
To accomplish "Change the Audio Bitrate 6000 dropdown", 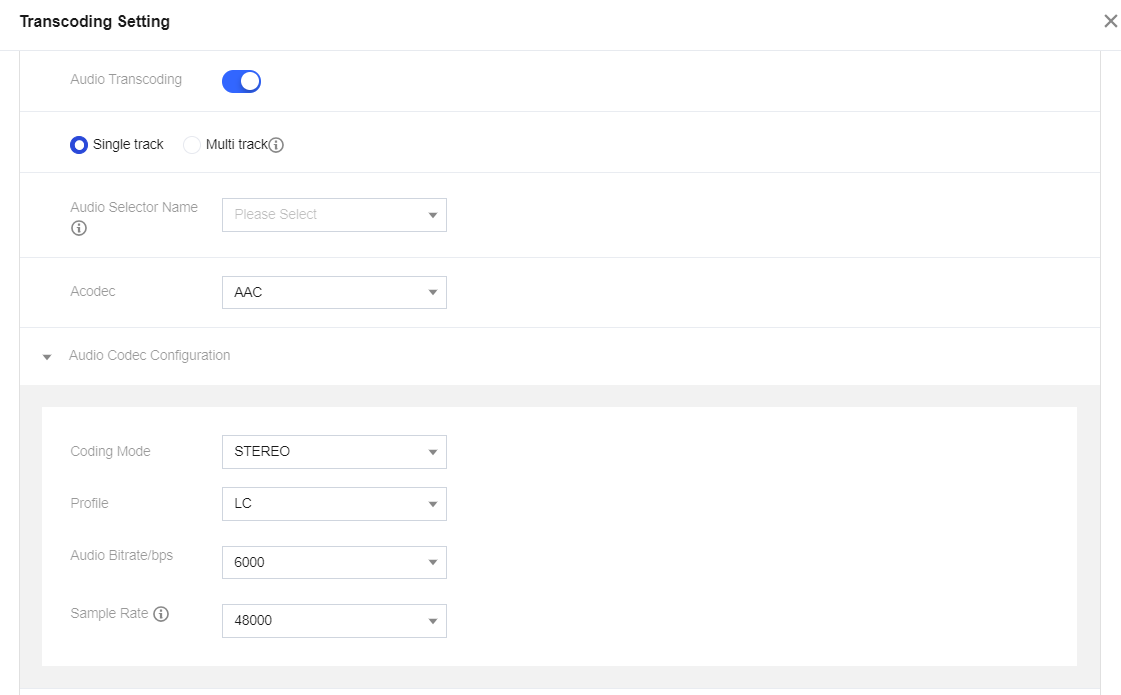I will coord(333,563).
